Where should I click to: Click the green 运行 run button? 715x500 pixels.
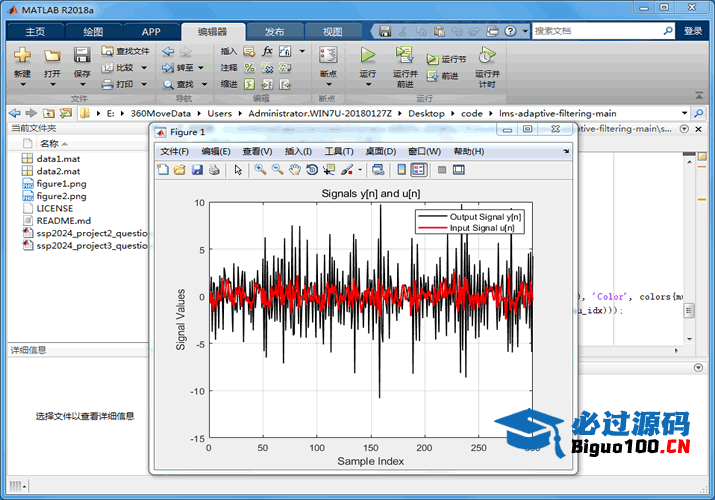(368, 56)
